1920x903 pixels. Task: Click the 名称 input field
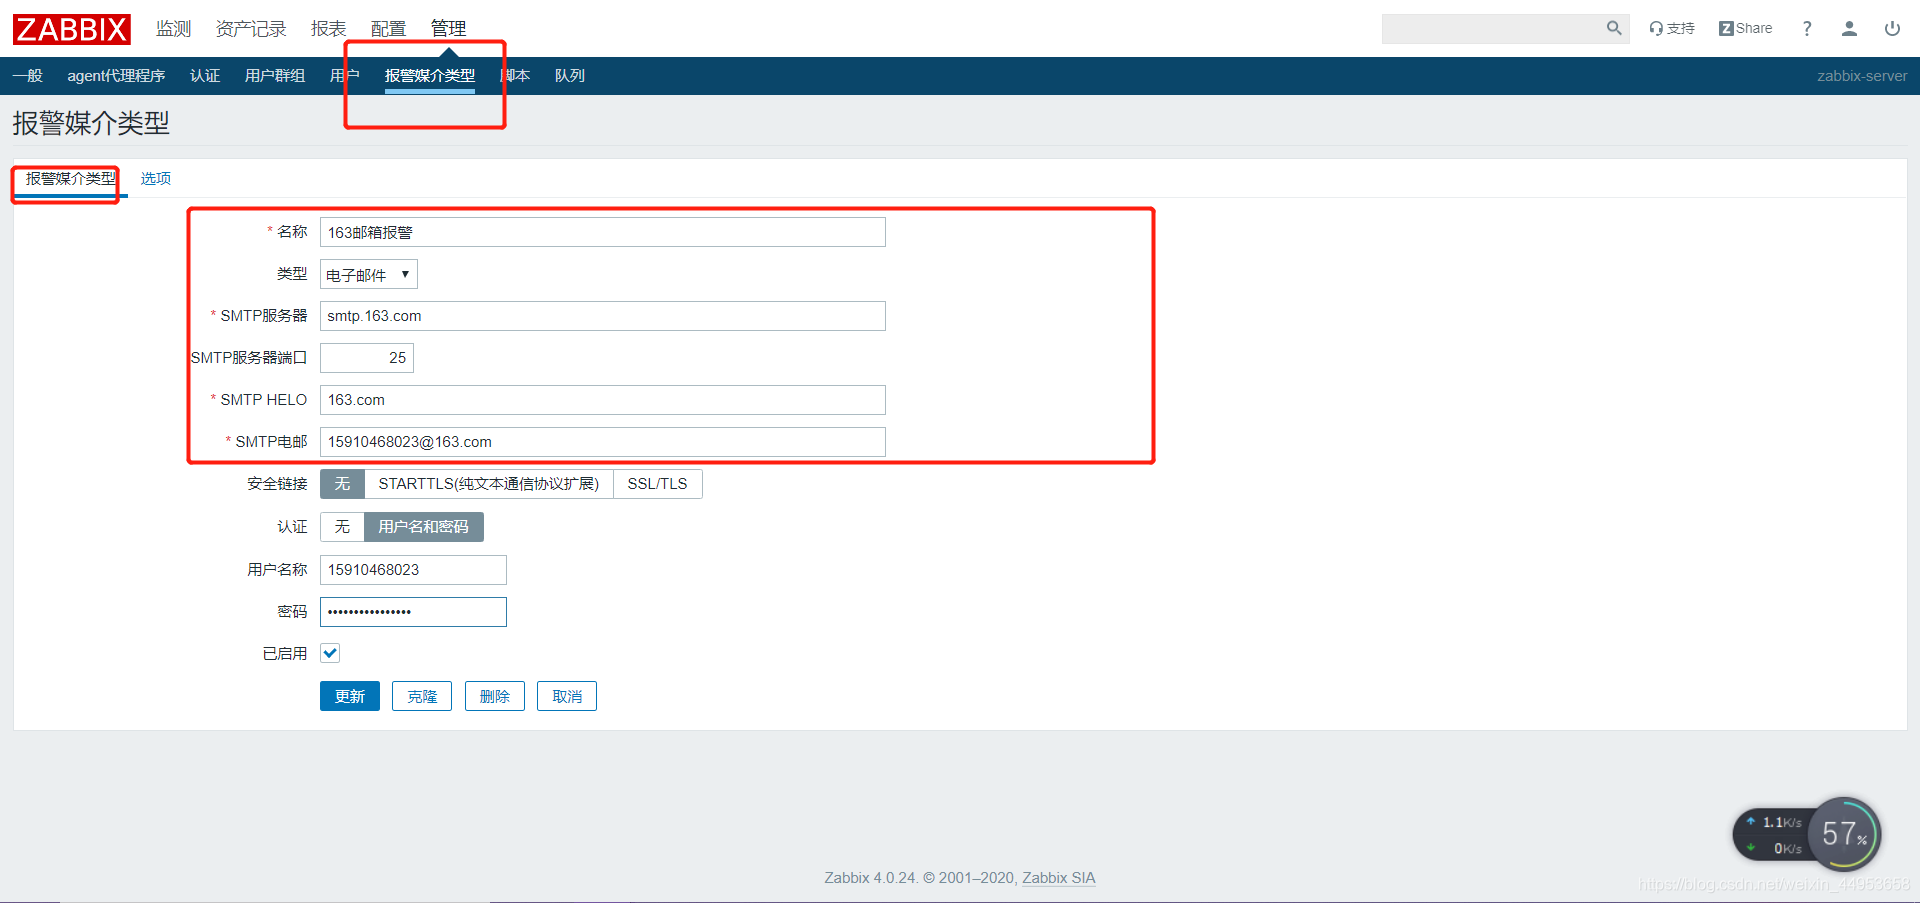(602, 232)
